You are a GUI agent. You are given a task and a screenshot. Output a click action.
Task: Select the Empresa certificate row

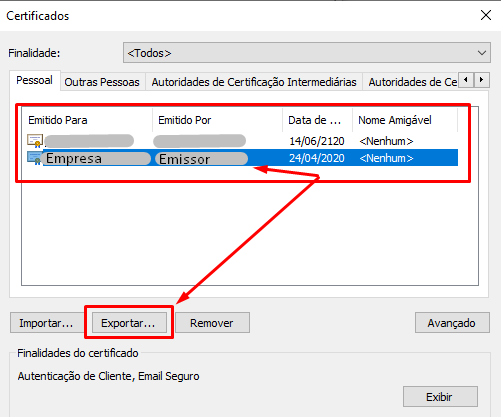pos(242,158)
